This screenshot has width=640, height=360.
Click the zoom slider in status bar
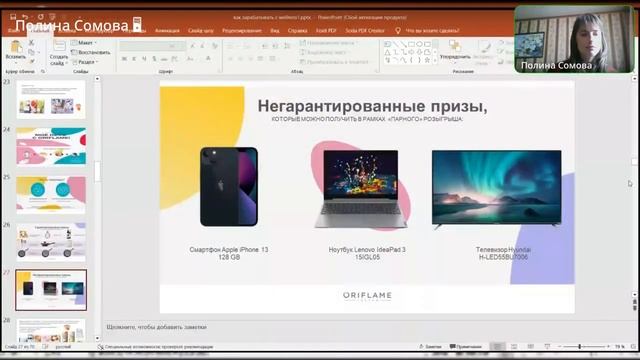tap(584, 347)
